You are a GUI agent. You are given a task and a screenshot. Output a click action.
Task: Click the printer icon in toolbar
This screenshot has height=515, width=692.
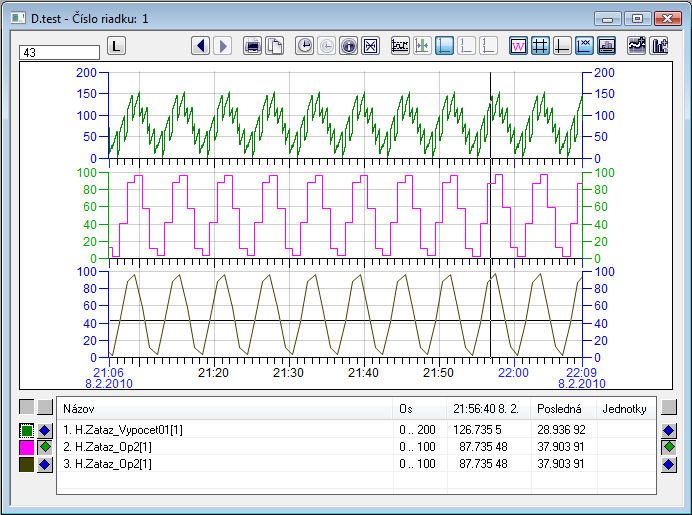pyautogui.click(x=253, y=46)
